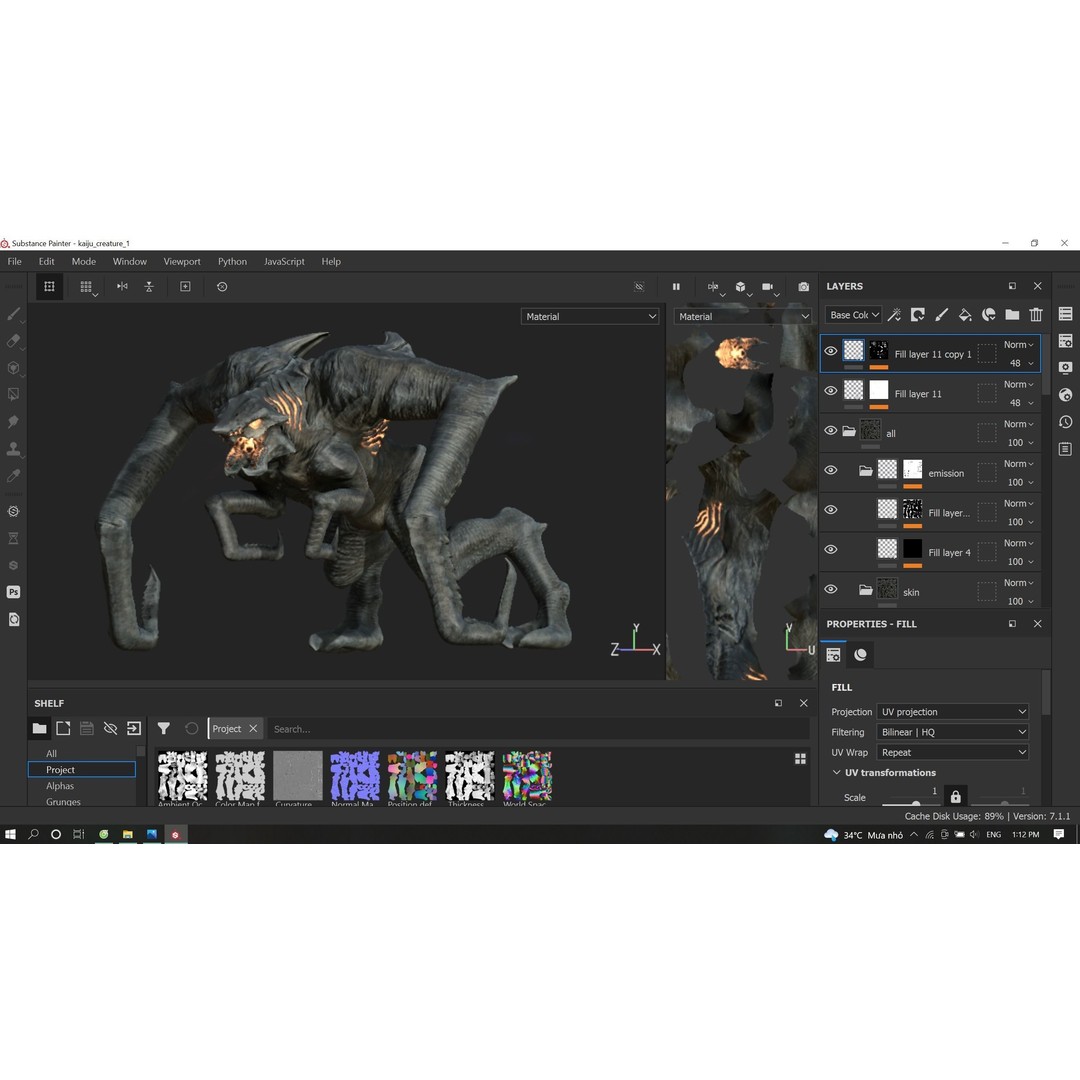
Task: Open the UV Wrap Repeat dropdown
Action: [953, 752]
